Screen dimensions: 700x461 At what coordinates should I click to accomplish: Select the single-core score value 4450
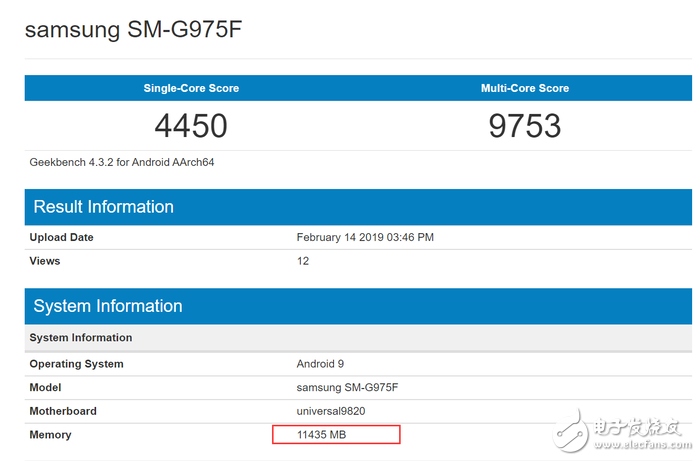click(x=191, y=126)
